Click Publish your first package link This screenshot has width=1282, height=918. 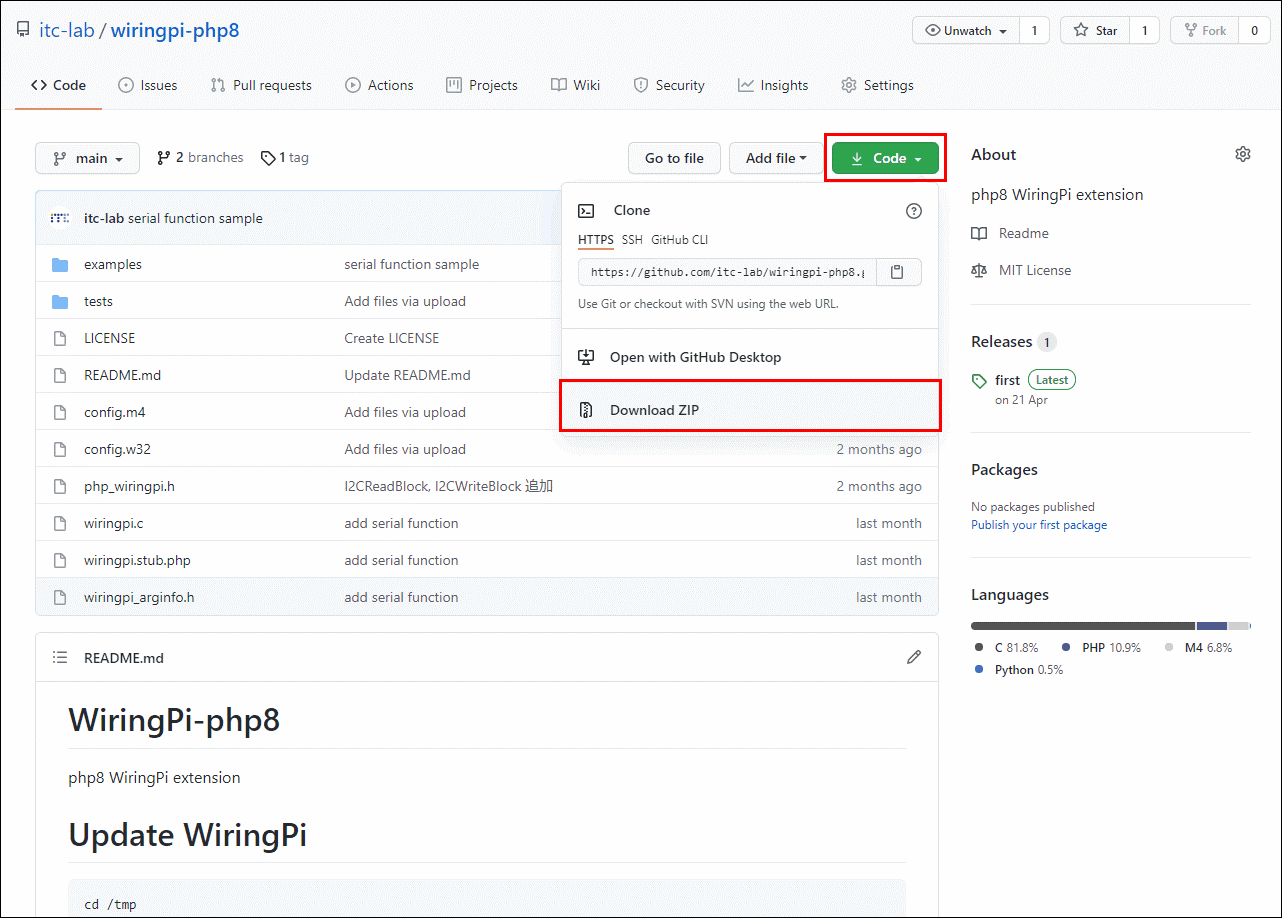1039,525
